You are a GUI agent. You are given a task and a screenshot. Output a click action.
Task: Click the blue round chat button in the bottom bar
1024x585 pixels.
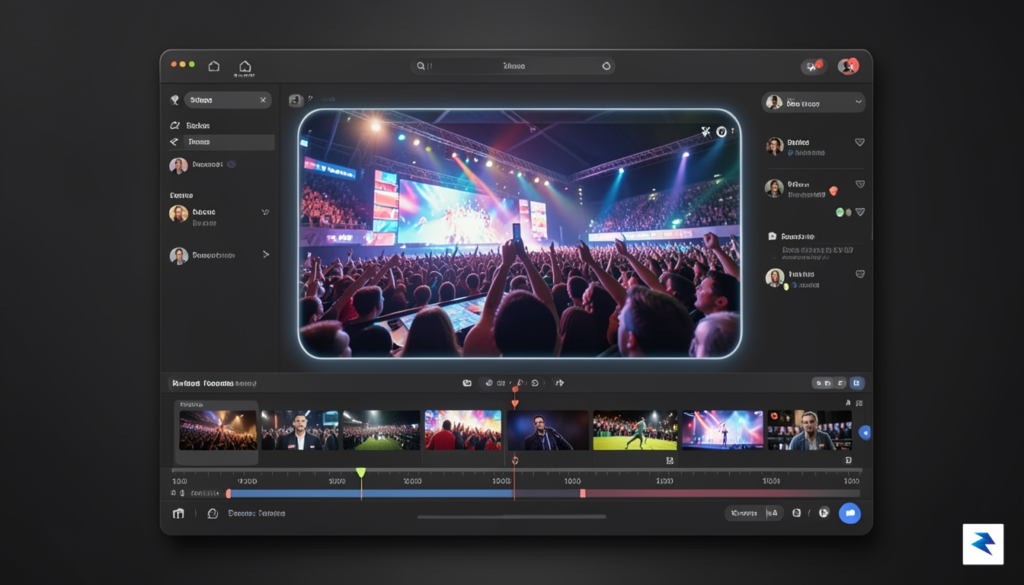[x=850, y=513]
